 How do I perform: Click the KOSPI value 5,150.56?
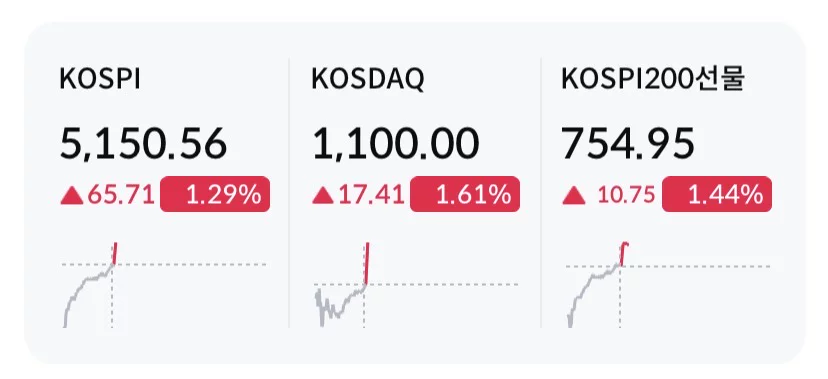143,144
